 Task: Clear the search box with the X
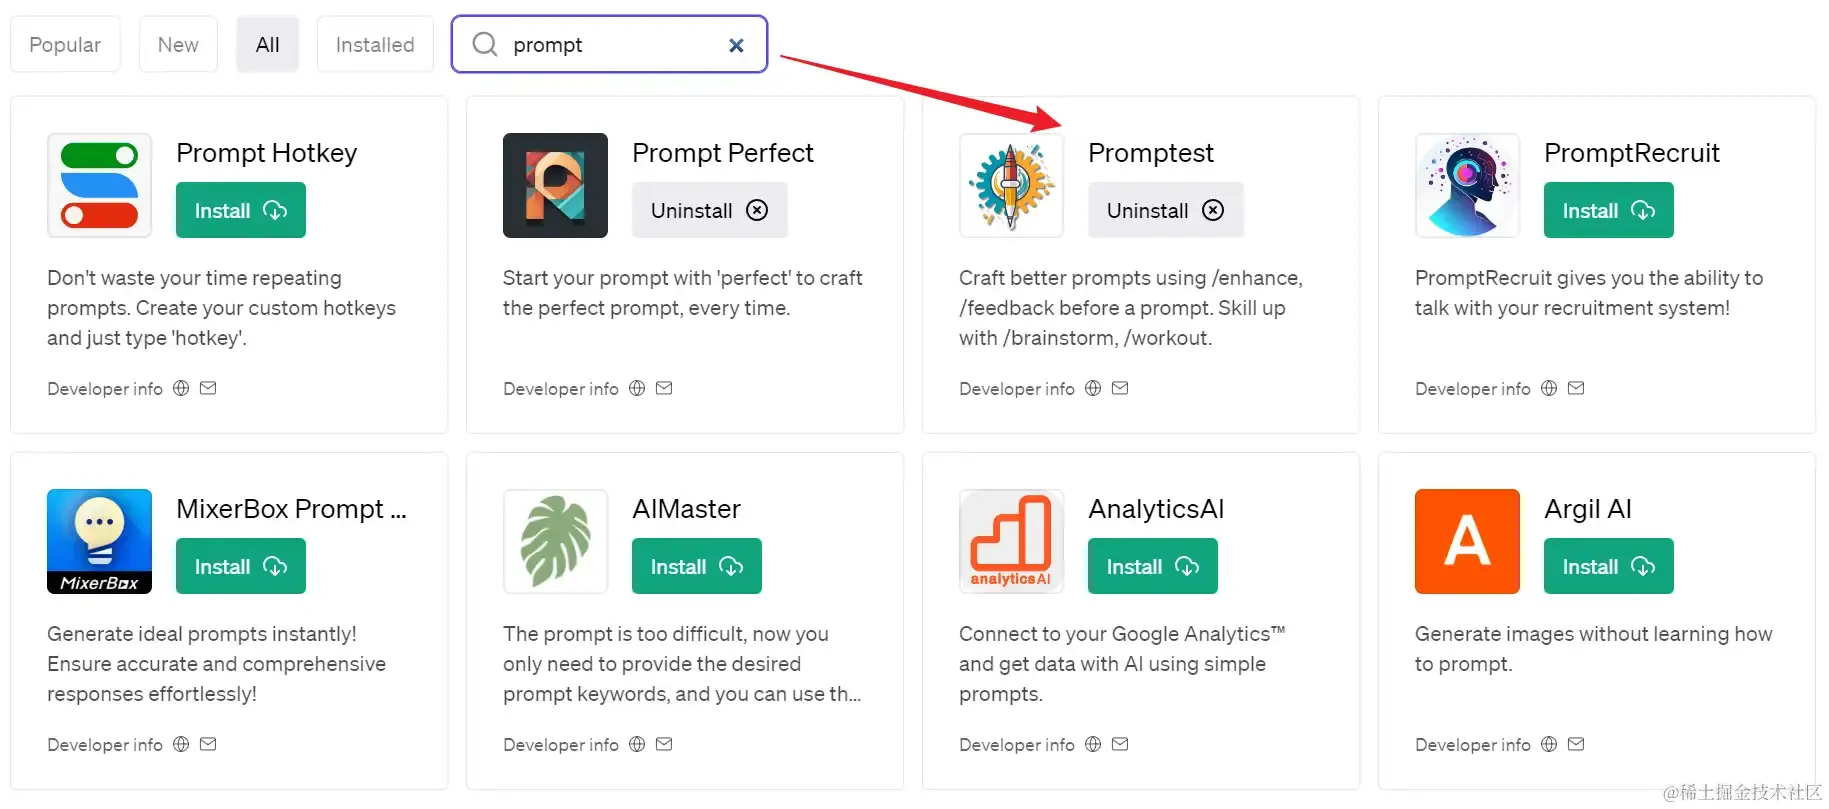pos(736,45)
